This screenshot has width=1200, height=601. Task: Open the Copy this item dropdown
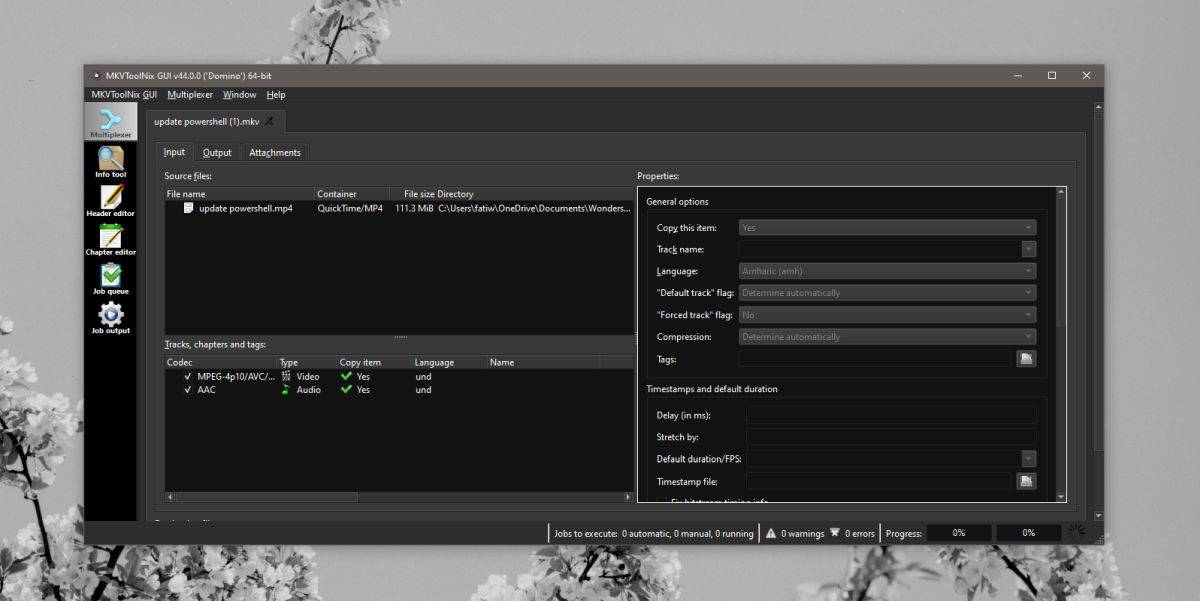[887, 227]
